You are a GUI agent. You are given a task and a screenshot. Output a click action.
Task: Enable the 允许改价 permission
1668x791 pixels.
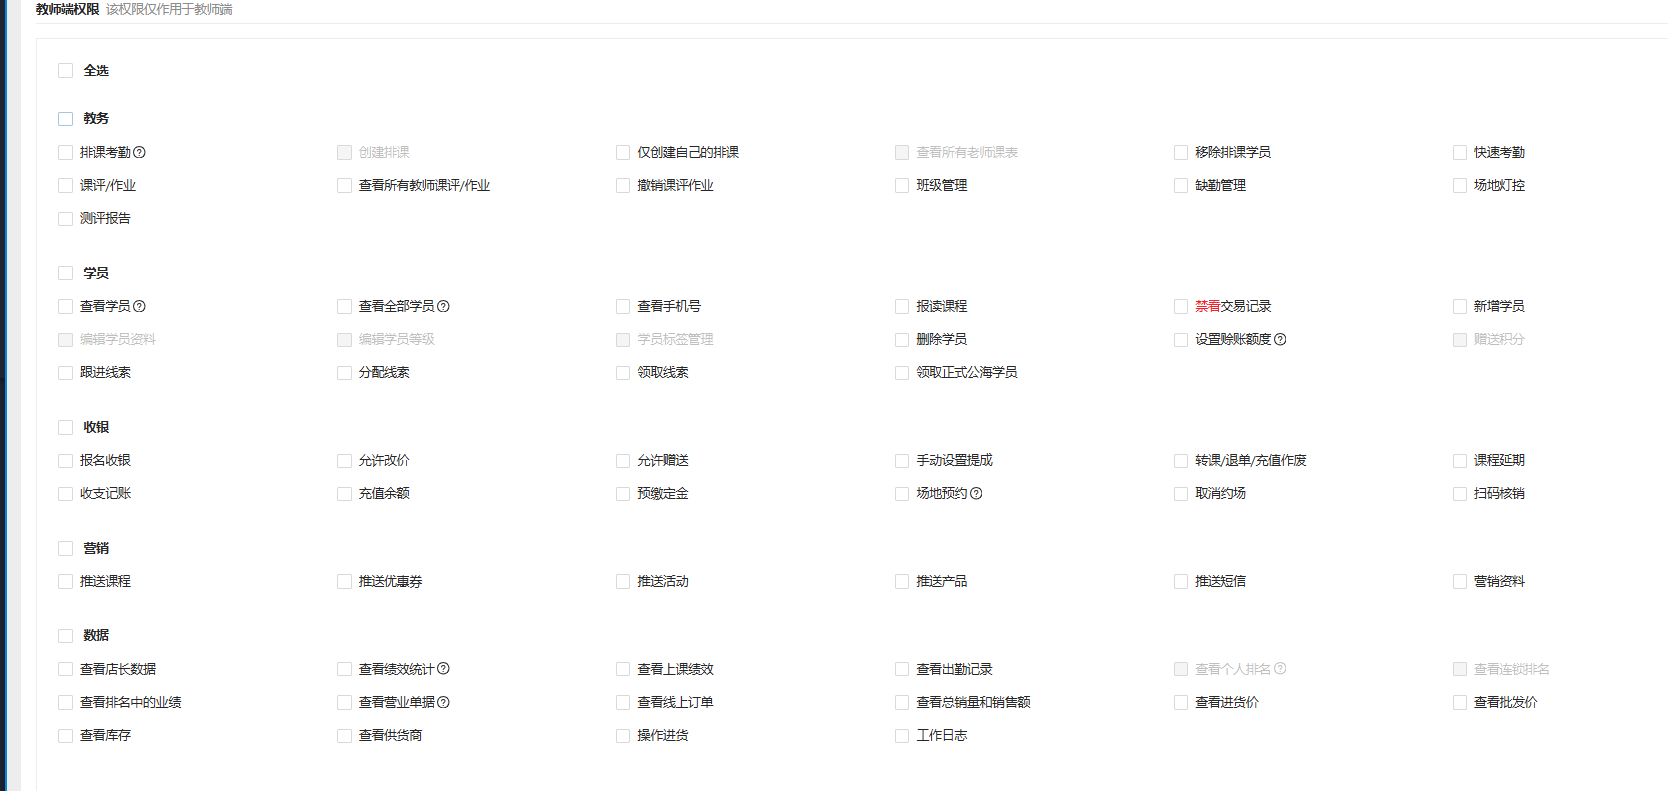tap(344, 461)
